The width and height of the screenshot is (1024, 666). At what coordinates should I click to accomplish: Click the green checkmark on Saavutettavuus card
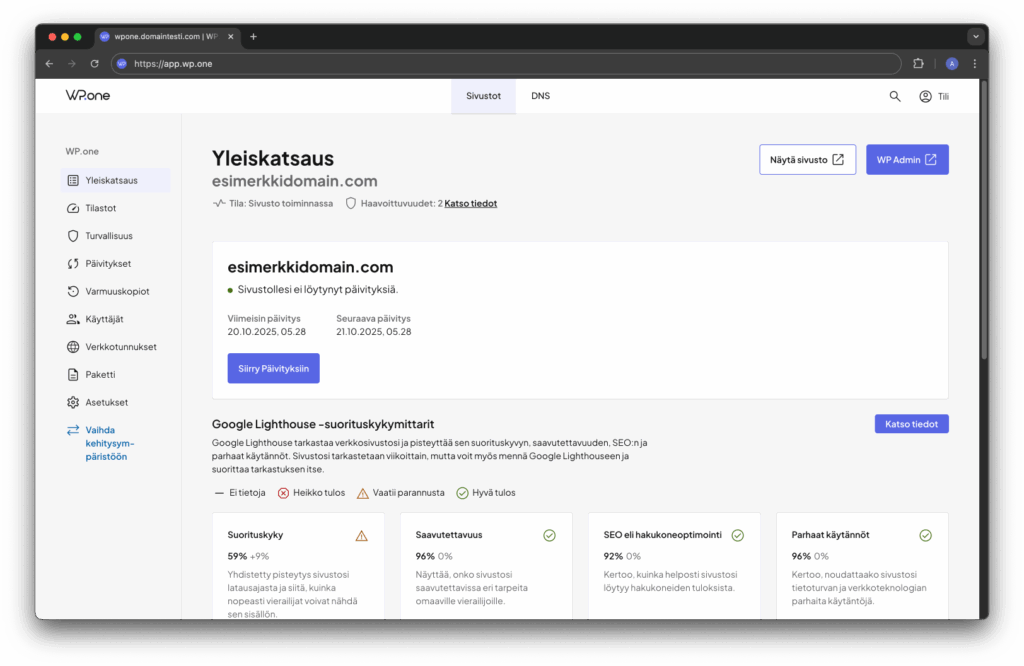tap(549, 536)
